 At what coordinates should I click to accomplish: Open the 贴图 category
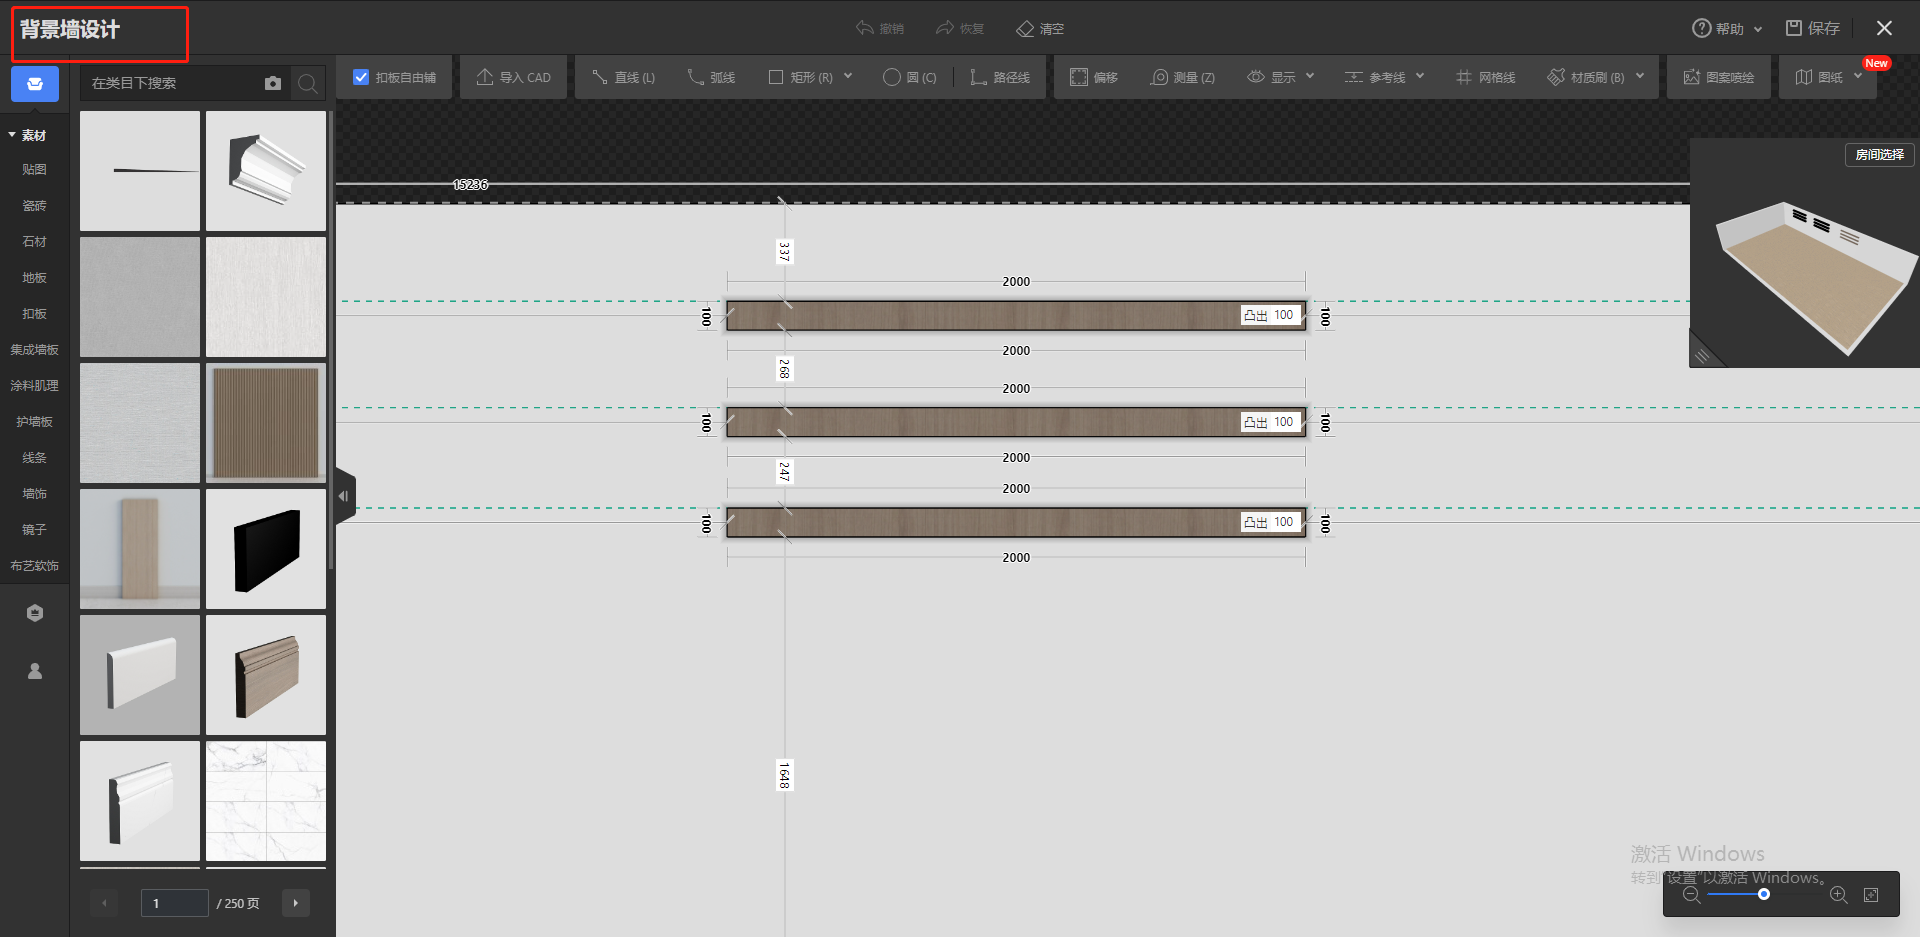pyautogui.click(x=35, y=169)
